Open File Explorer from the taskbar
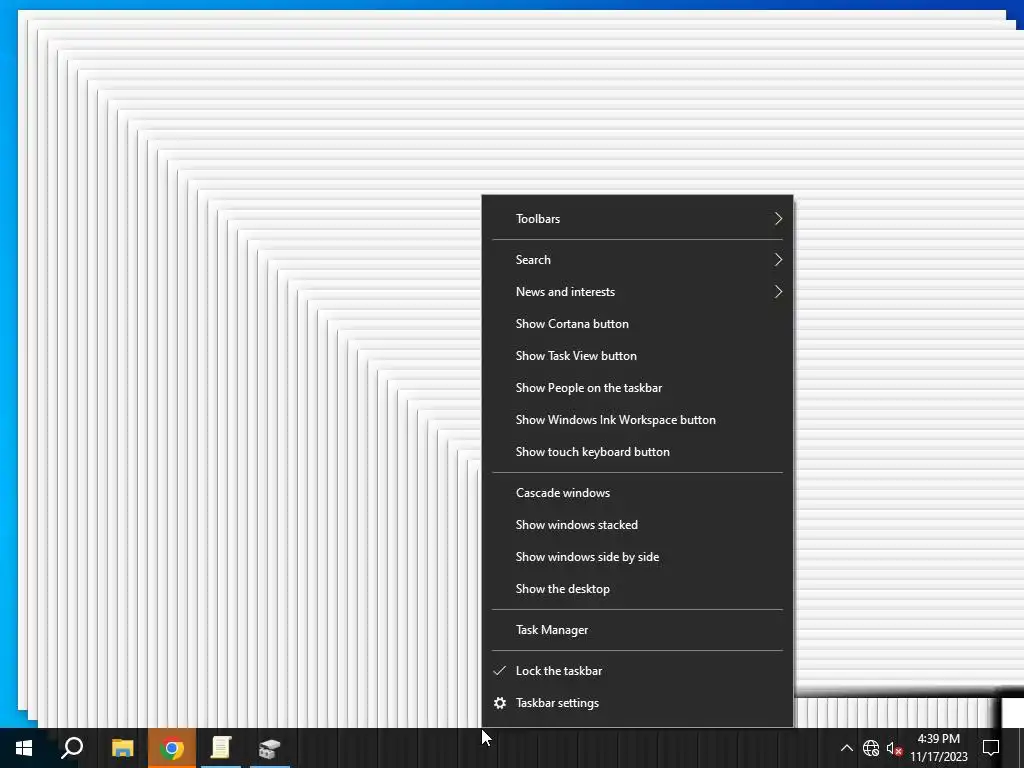Viewport: 1024px width, 768px height. pos(122,748)
